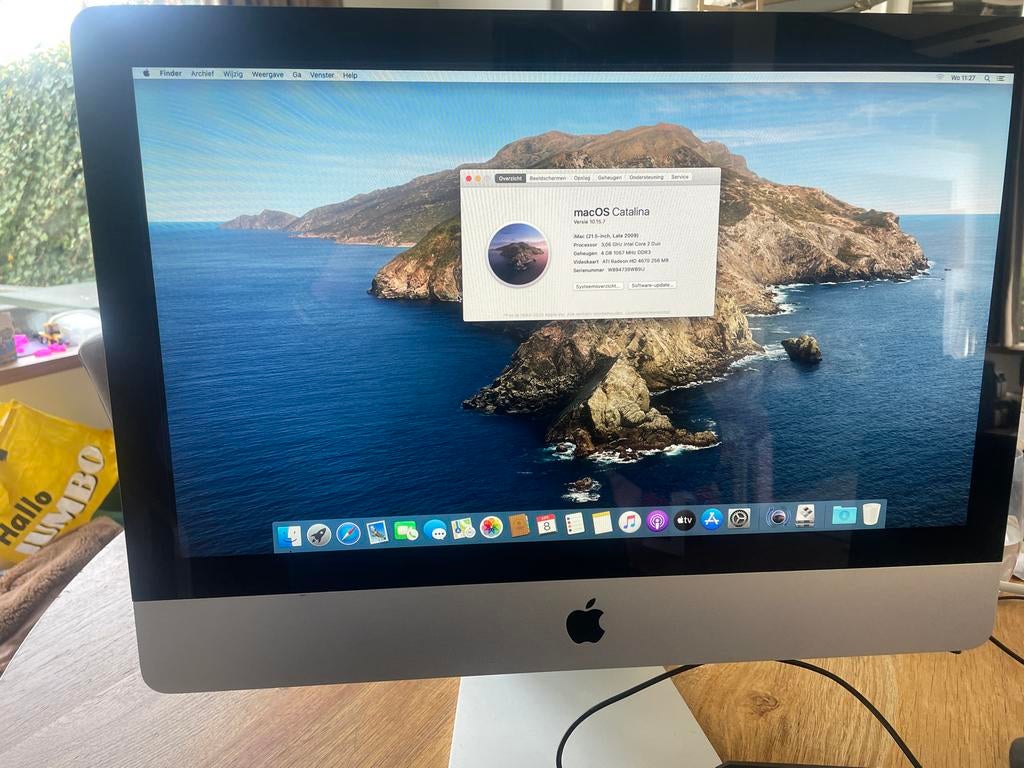Screen dimensions: 1024x768
Task: Click Versie 10.15.7 text
Action: 592,222
